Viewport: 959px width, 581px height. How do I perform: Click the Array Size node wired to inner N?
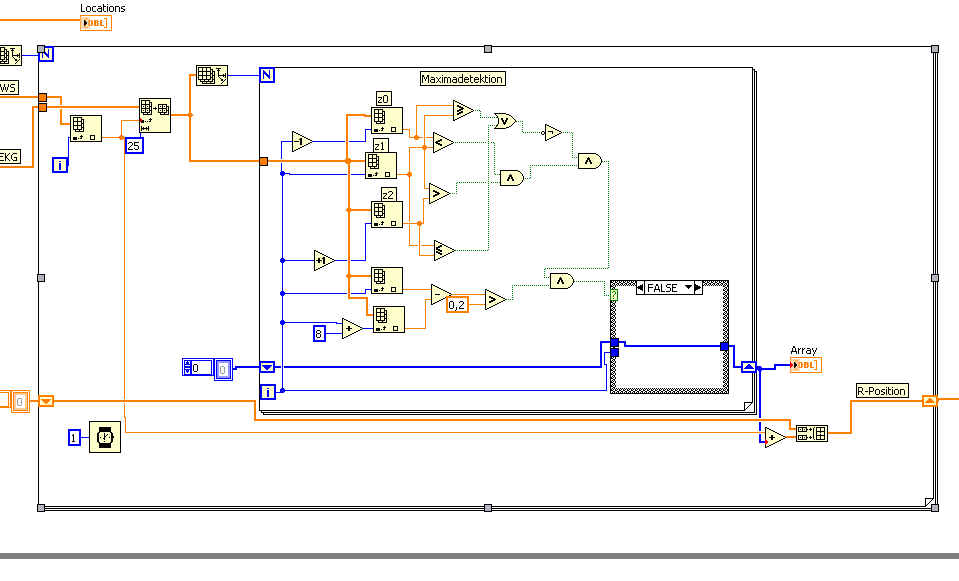point(212,75)
